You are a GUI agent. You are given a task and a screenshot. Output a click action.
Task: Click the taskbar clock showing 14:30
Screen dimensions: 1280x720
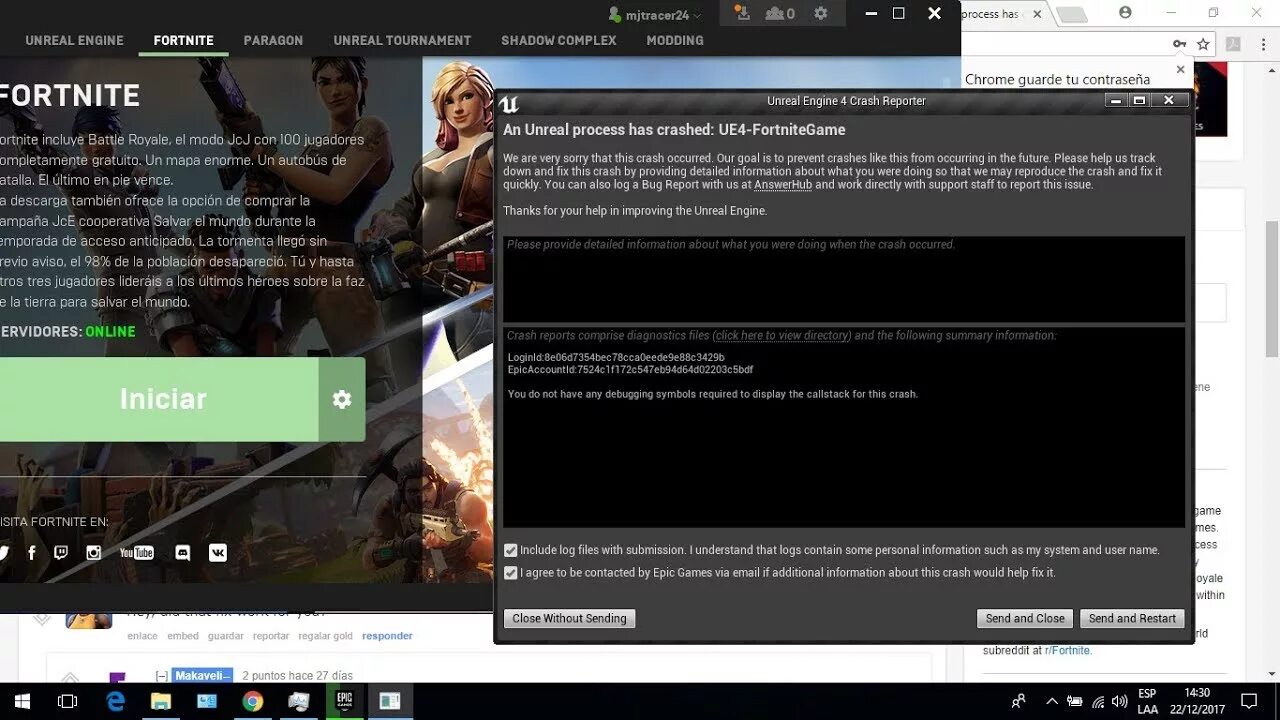point(1197,701)
